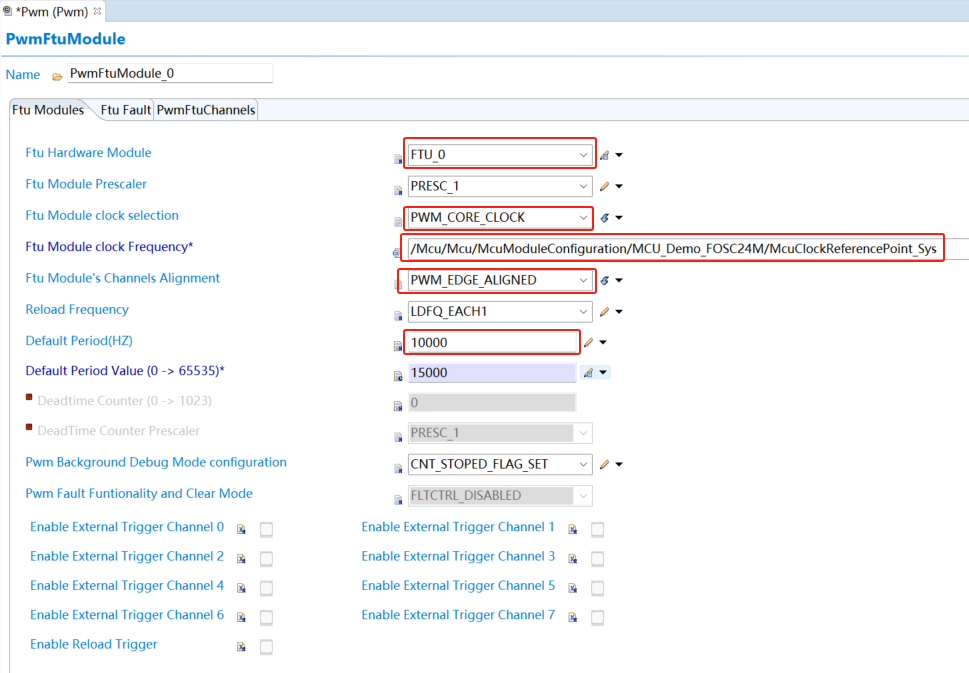
Task: Click the pencil icon beside Reload Frequency
Action: point(604,312)
